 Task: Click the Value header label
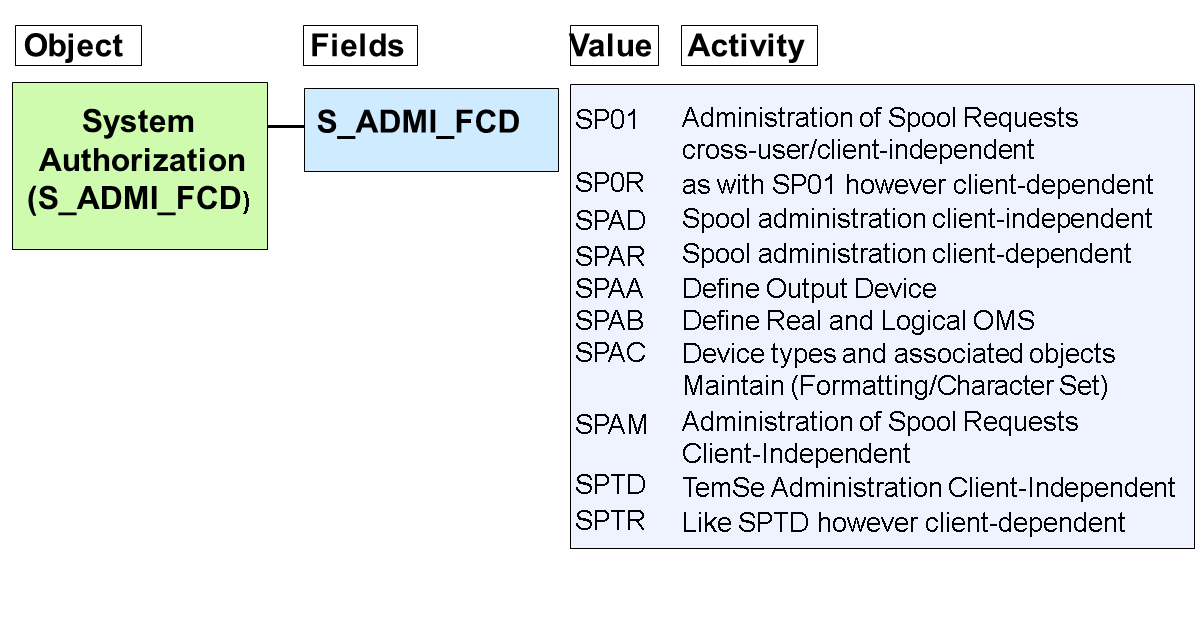(x=613, y=46)
